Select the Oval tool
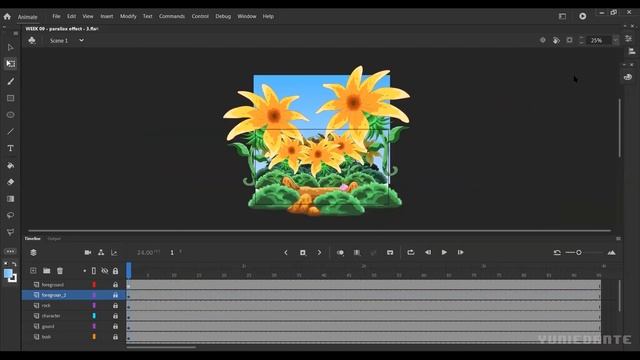 click(11, 115)
